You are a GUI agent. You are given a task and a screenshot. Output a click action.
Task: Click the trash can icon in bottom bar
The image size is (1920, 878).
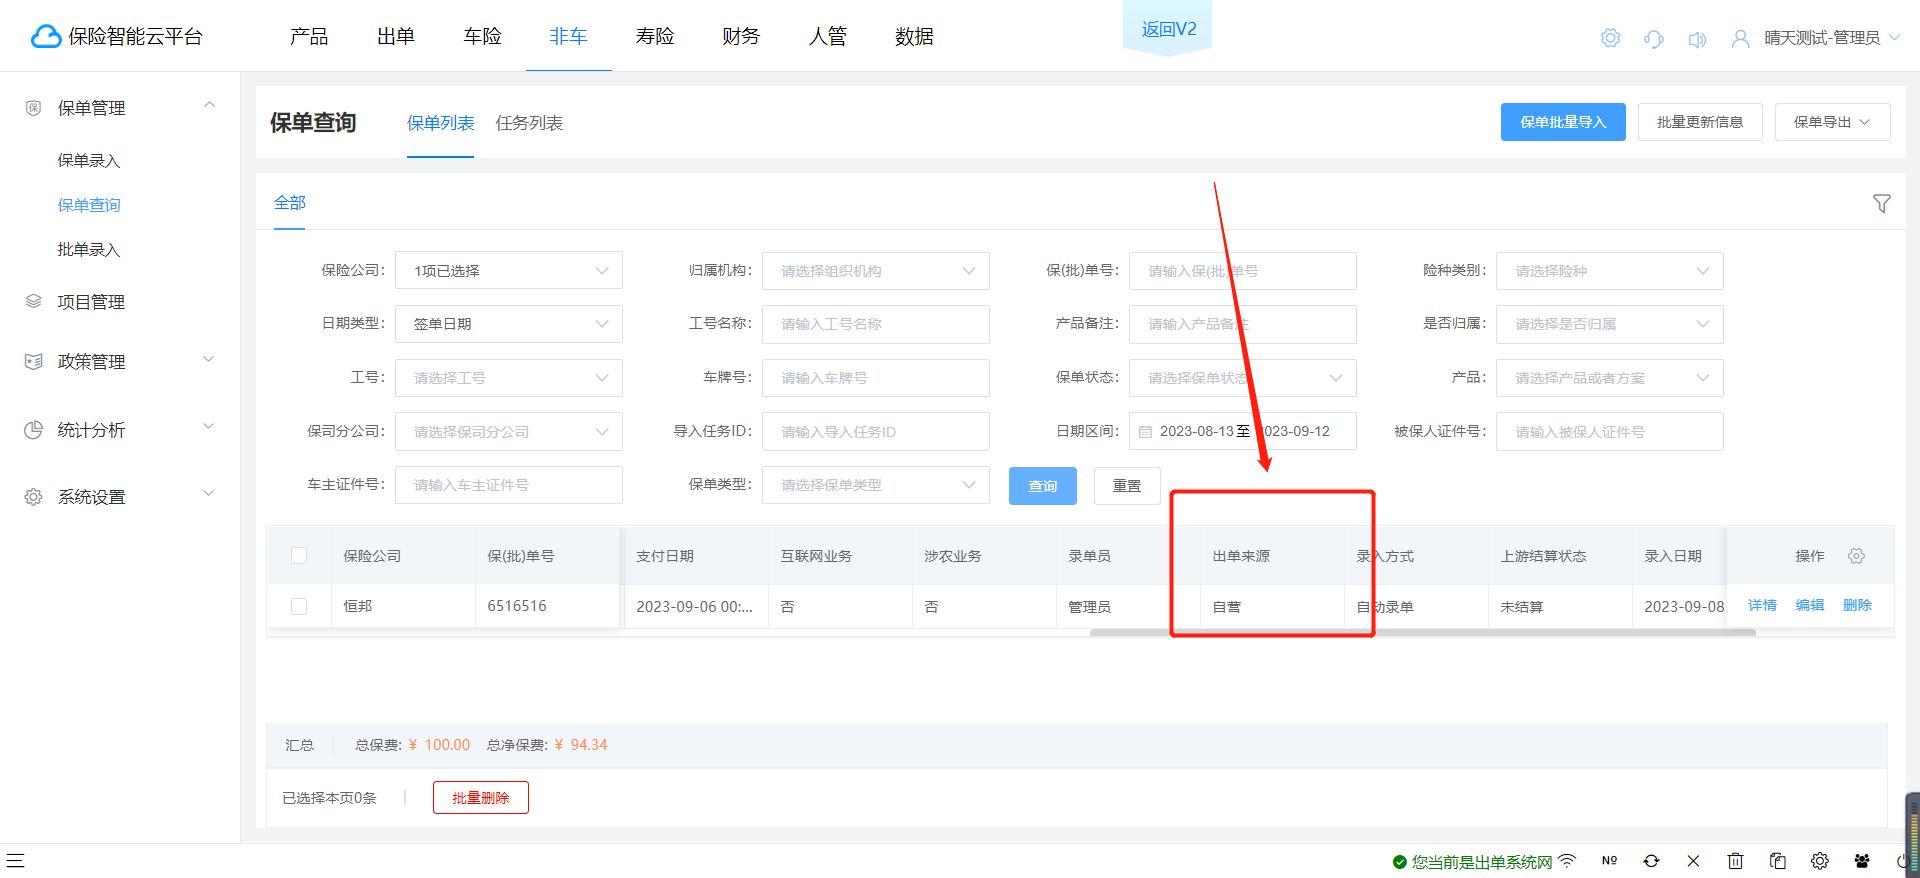click(1735, 861)
